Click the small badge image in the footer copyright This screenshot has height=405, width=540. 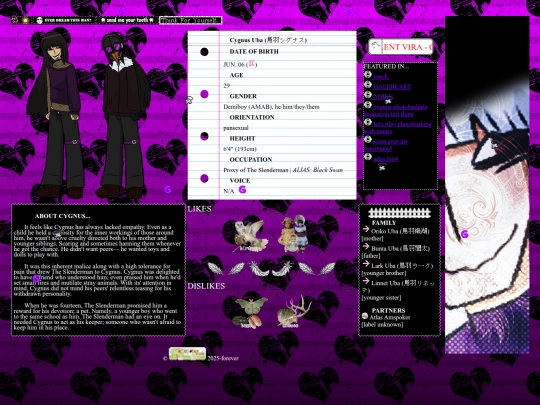(x=187, y=354)
